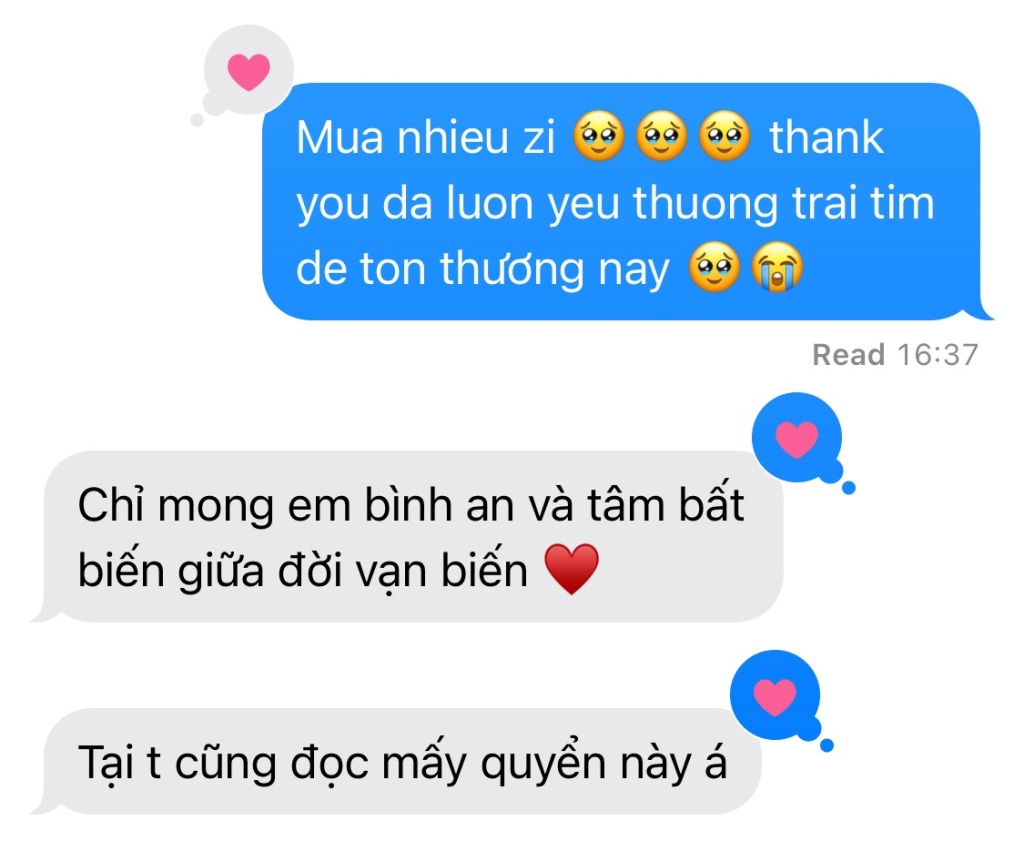
Task: Click the first pleading face emoji after 'zi'
Action: [599, 136]
